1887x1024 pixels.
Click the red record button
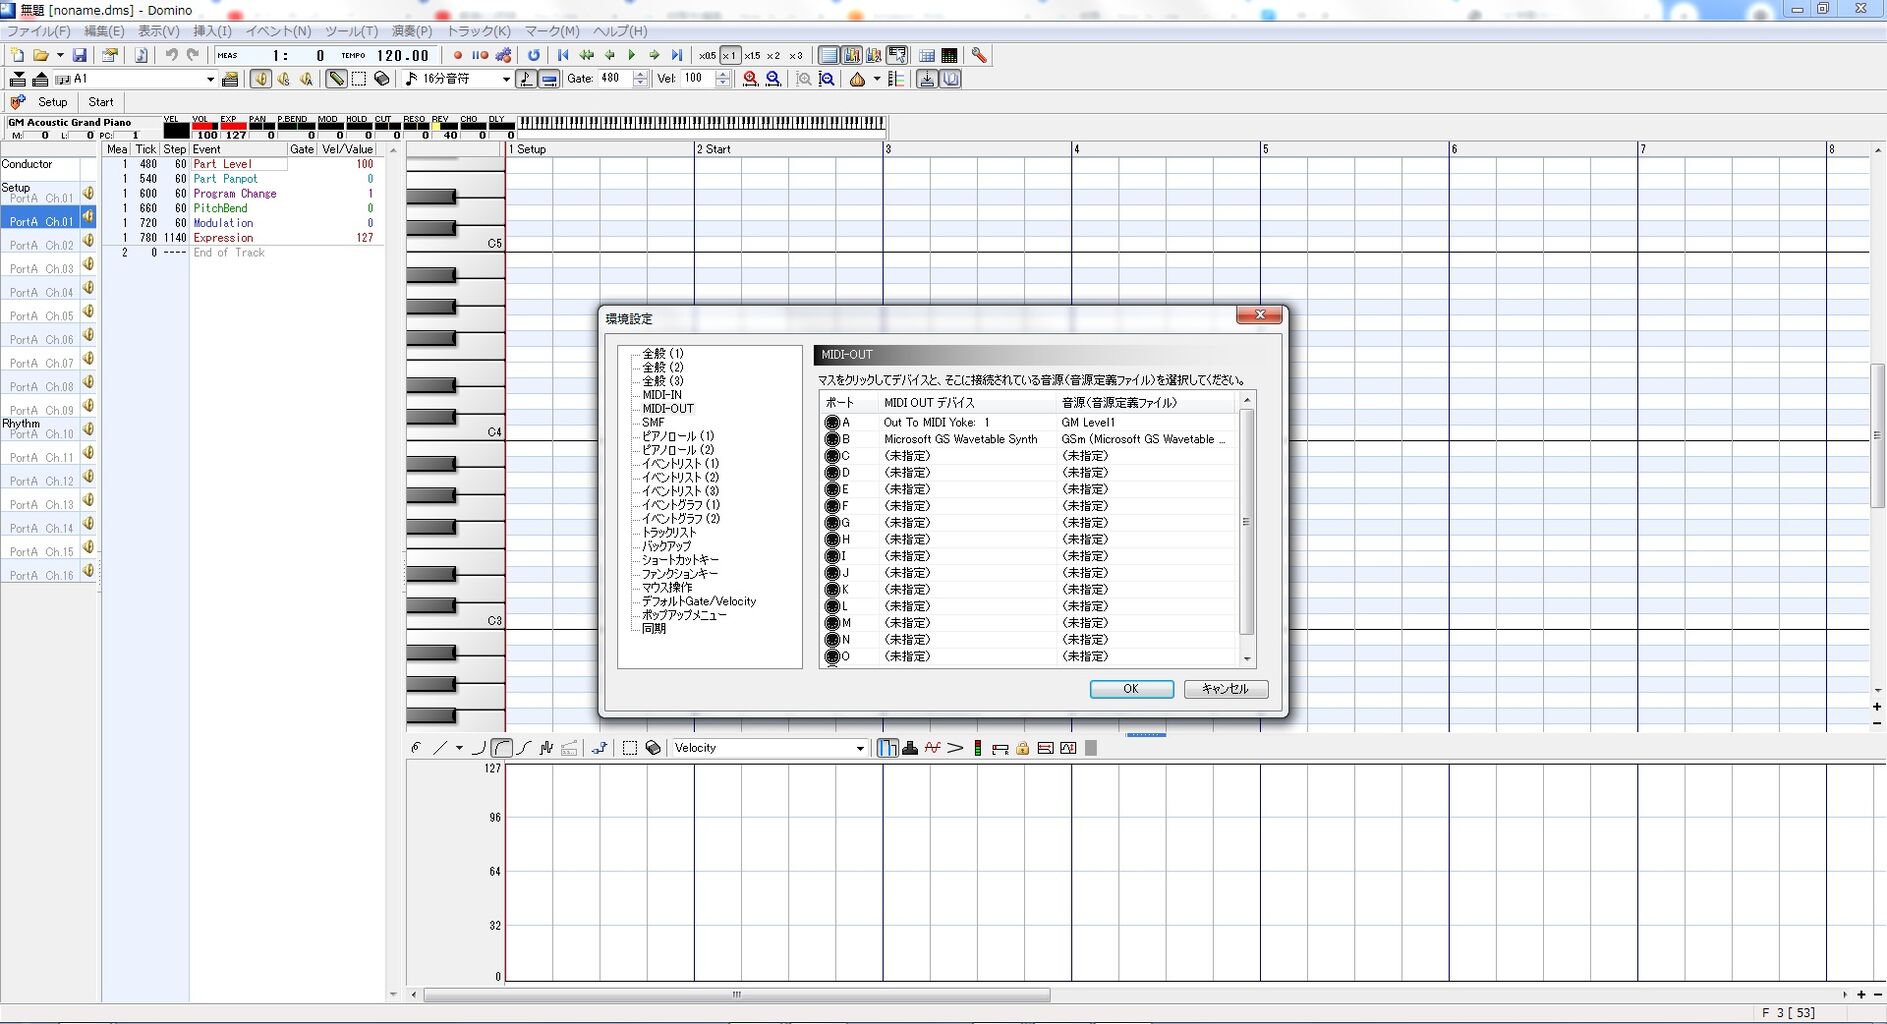tap(458, 56)
